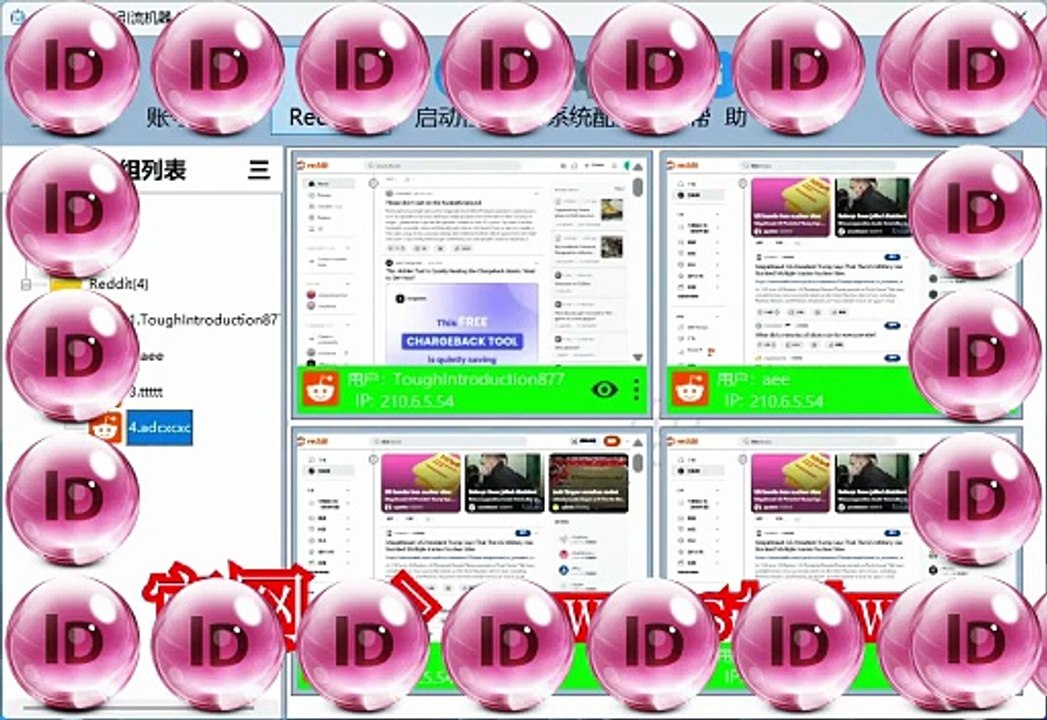
Task: Click the Reddit icon beside 4.adcxcxc
Action: click(106, 428)
